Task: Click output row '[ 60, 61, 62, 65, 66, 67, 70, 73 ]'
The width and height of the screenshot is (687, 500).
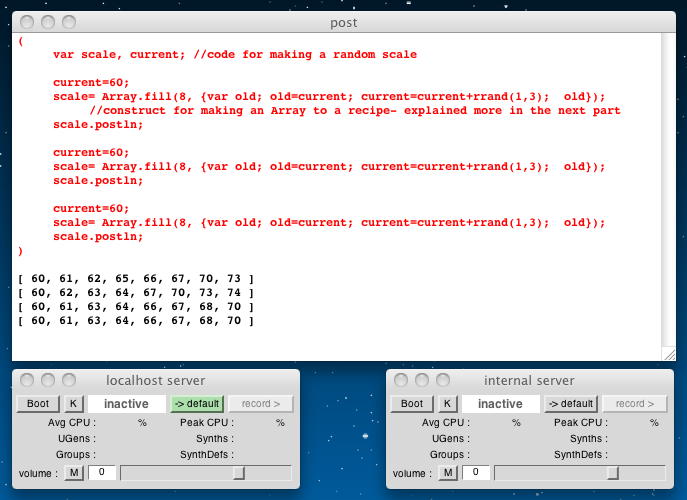Action: [136, 279]
